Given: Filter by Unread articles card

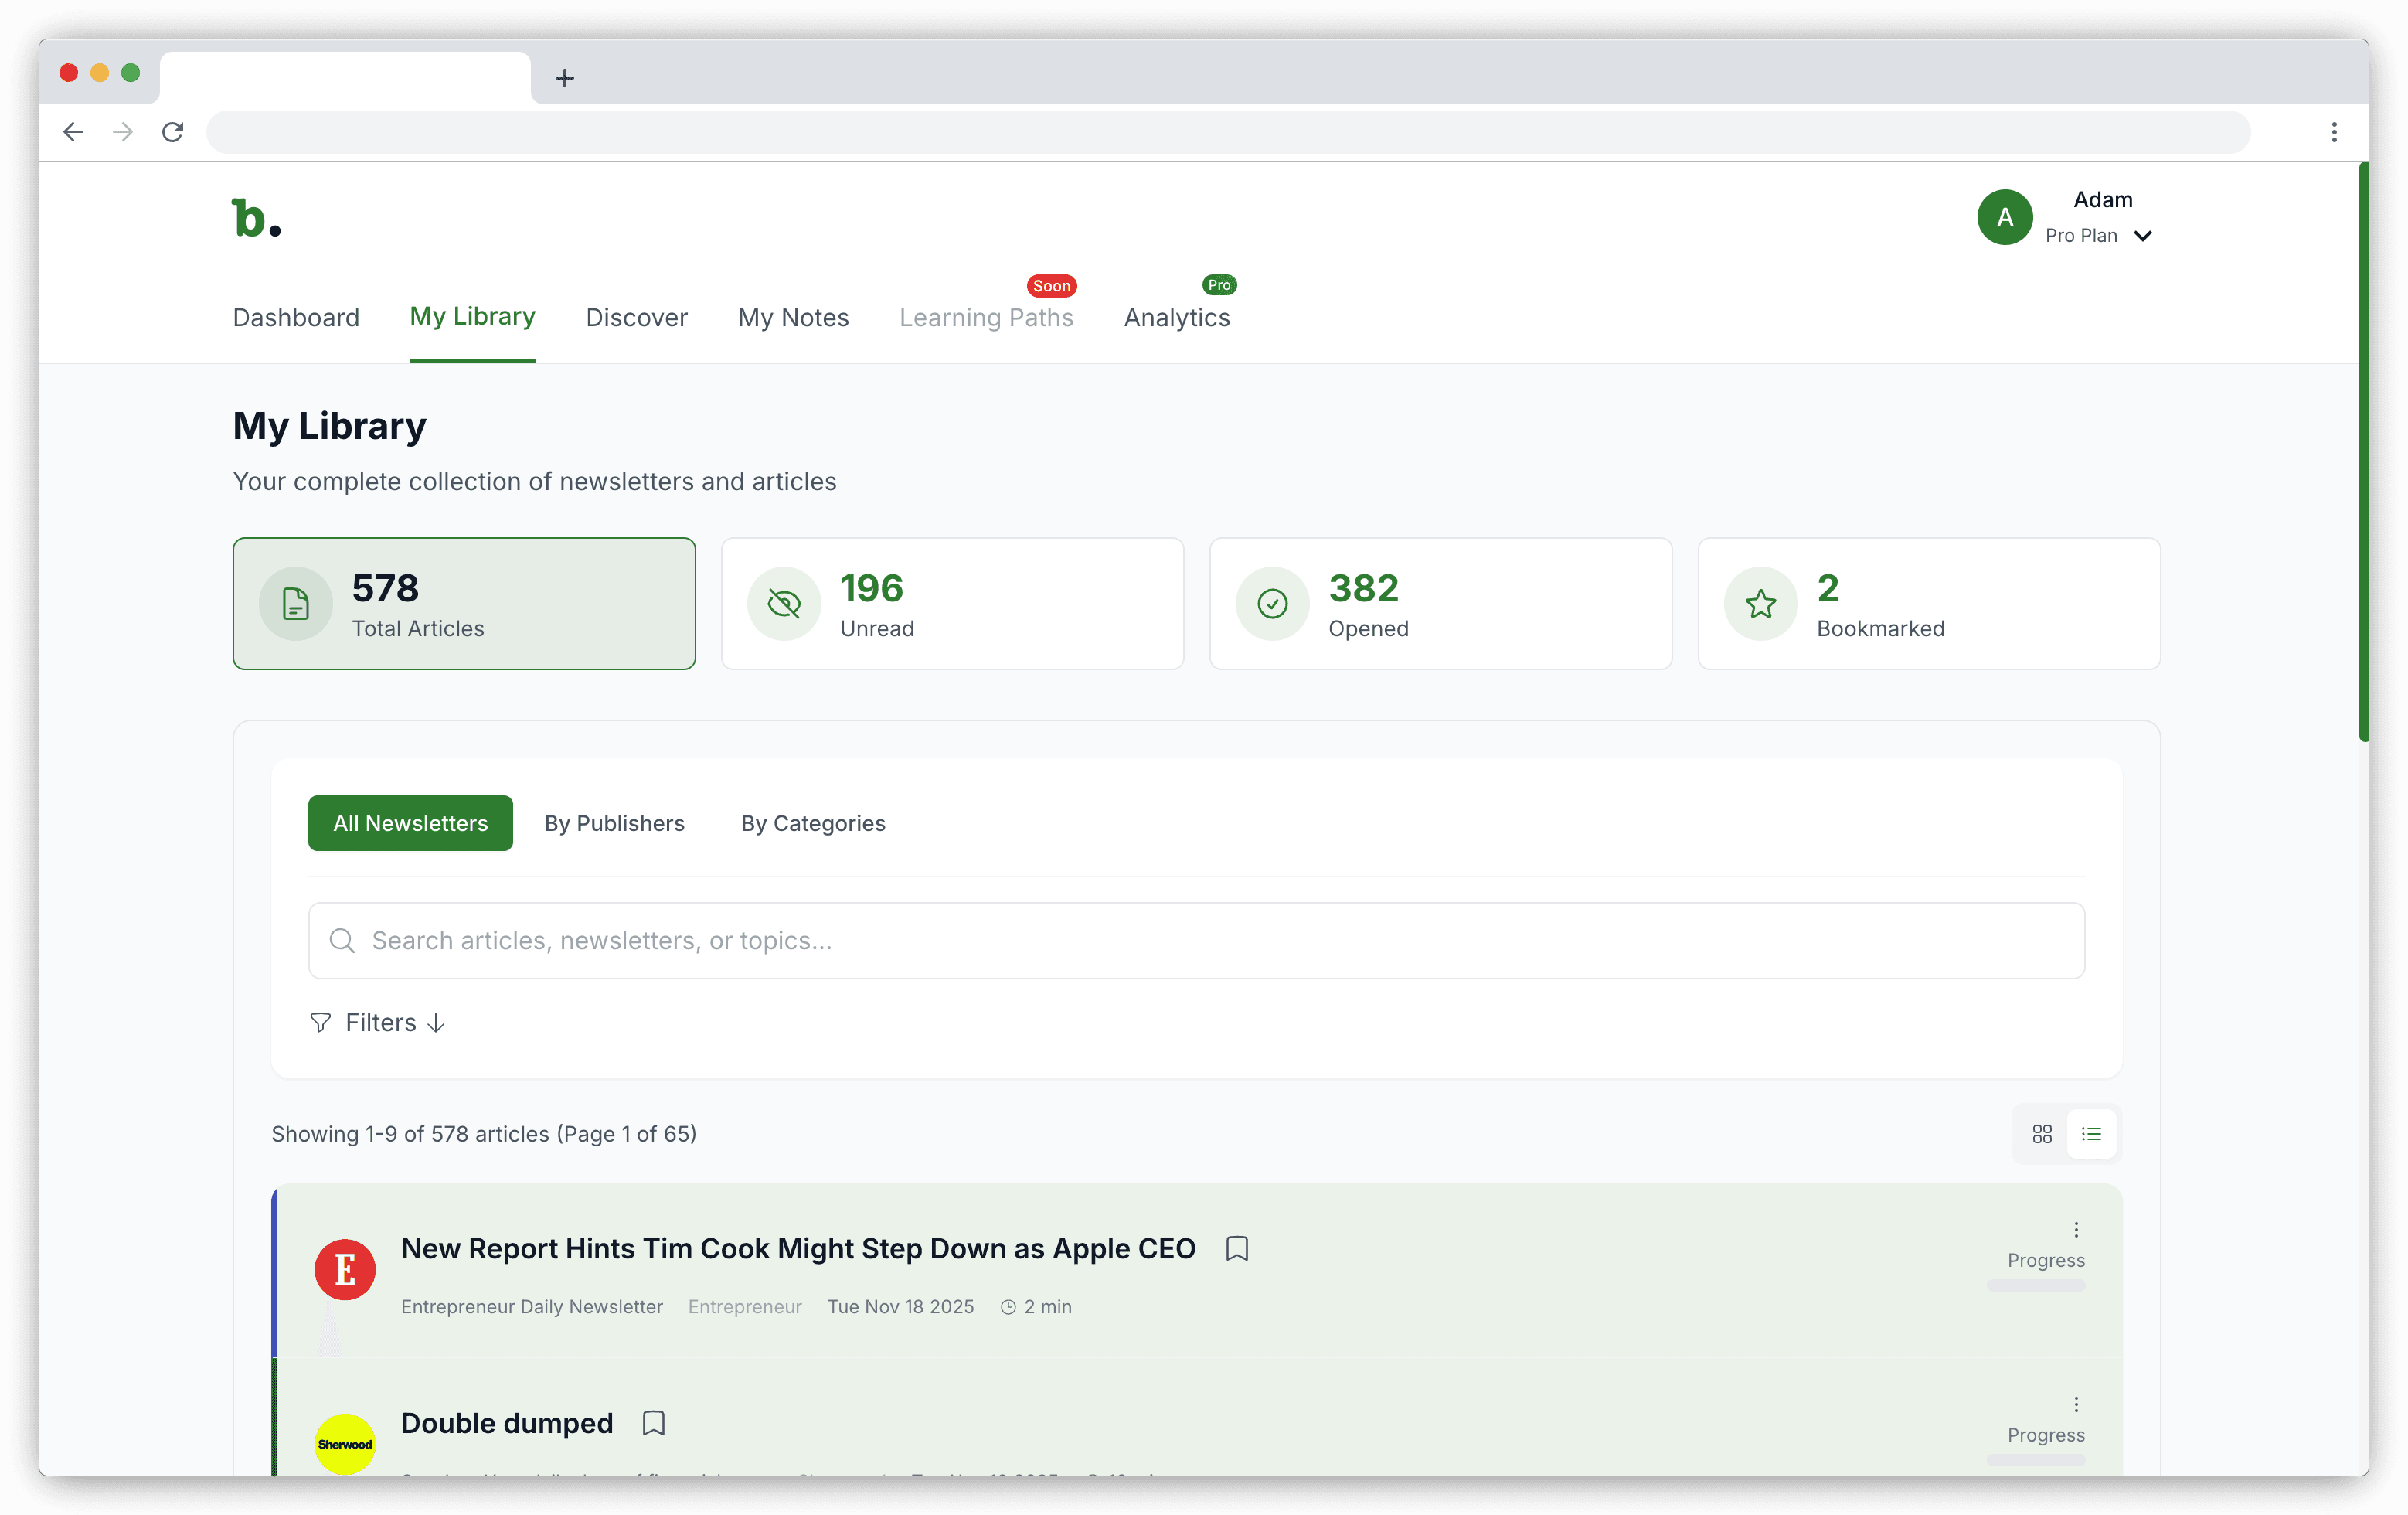Looking at the screenshot, I should tap(952, 604).
